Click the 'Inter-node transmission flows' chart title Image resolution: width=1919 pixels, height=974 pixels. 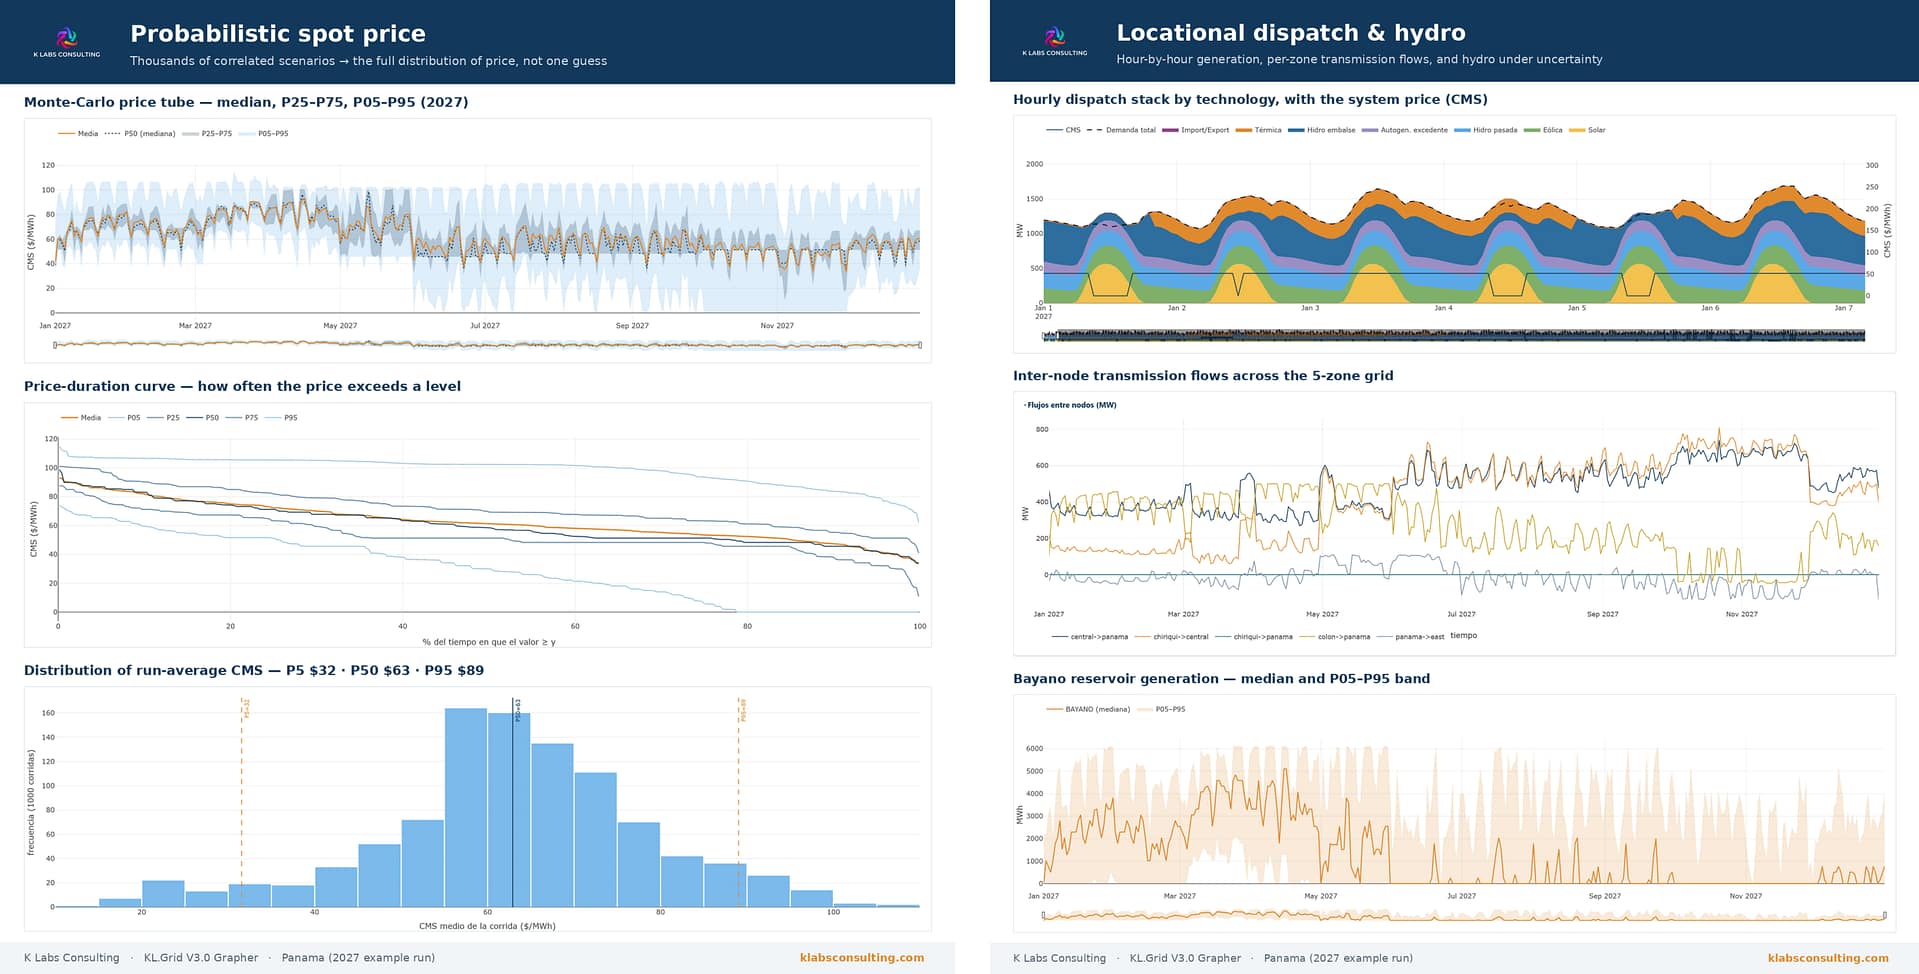pos(1203,376)
